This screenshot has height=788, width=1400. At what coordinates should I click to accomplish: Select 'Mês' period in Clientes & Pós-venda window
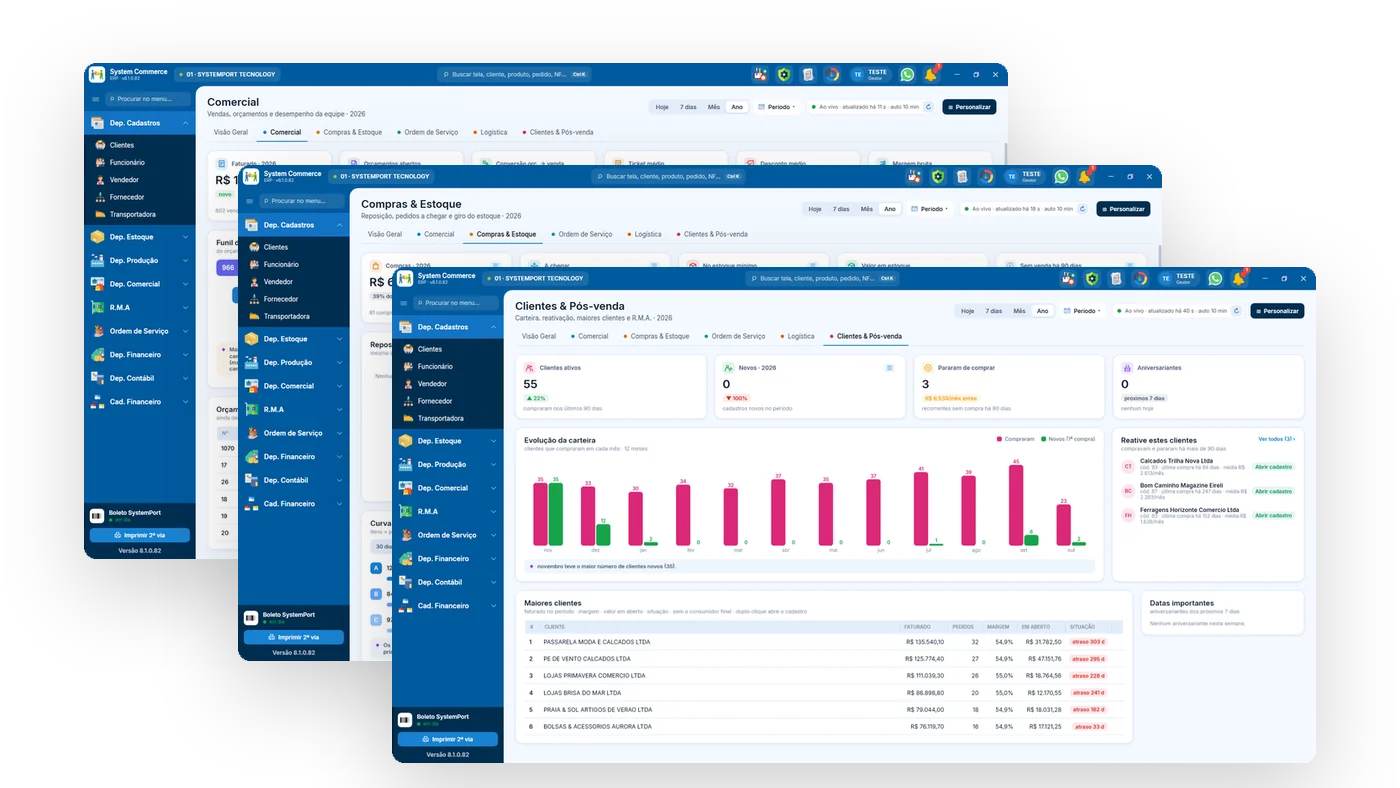click(x=1019, y=311)
